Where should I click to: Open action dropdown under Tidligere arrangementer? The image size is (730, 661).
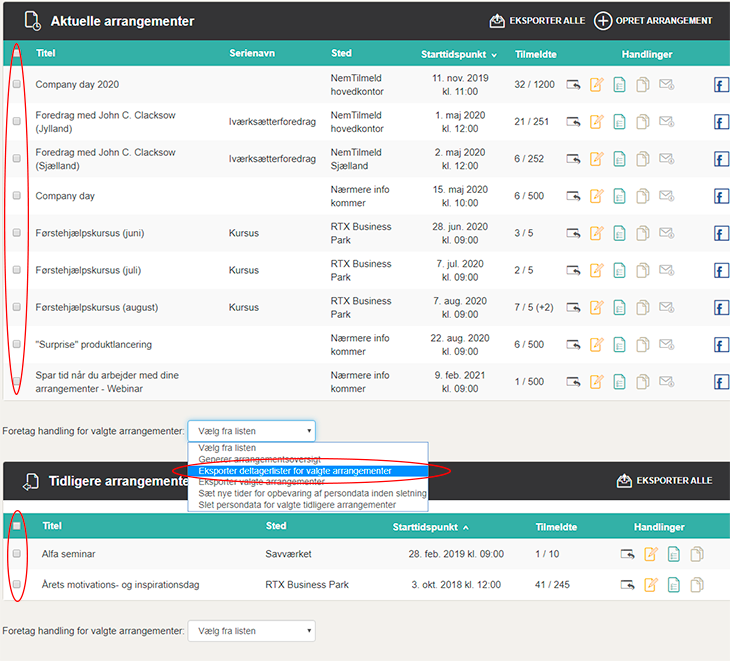(x=251, y=631)
